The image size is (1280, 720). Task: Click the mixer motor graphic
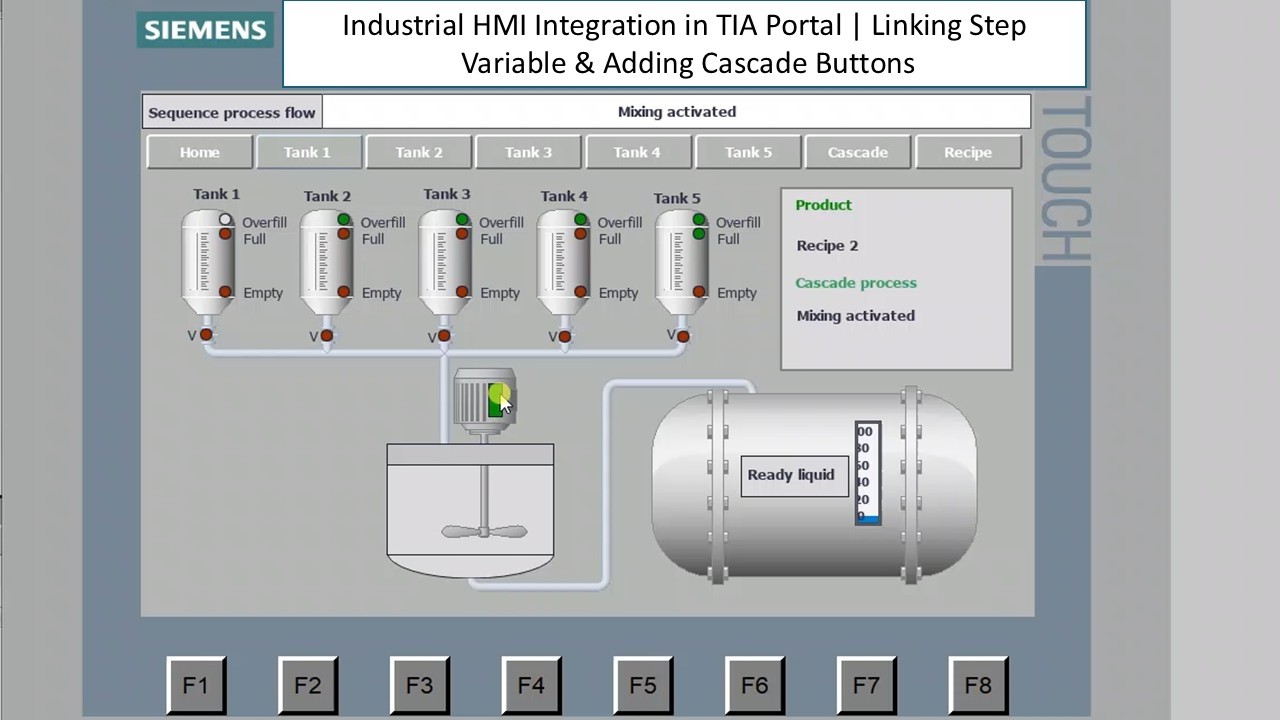(484, 400)
